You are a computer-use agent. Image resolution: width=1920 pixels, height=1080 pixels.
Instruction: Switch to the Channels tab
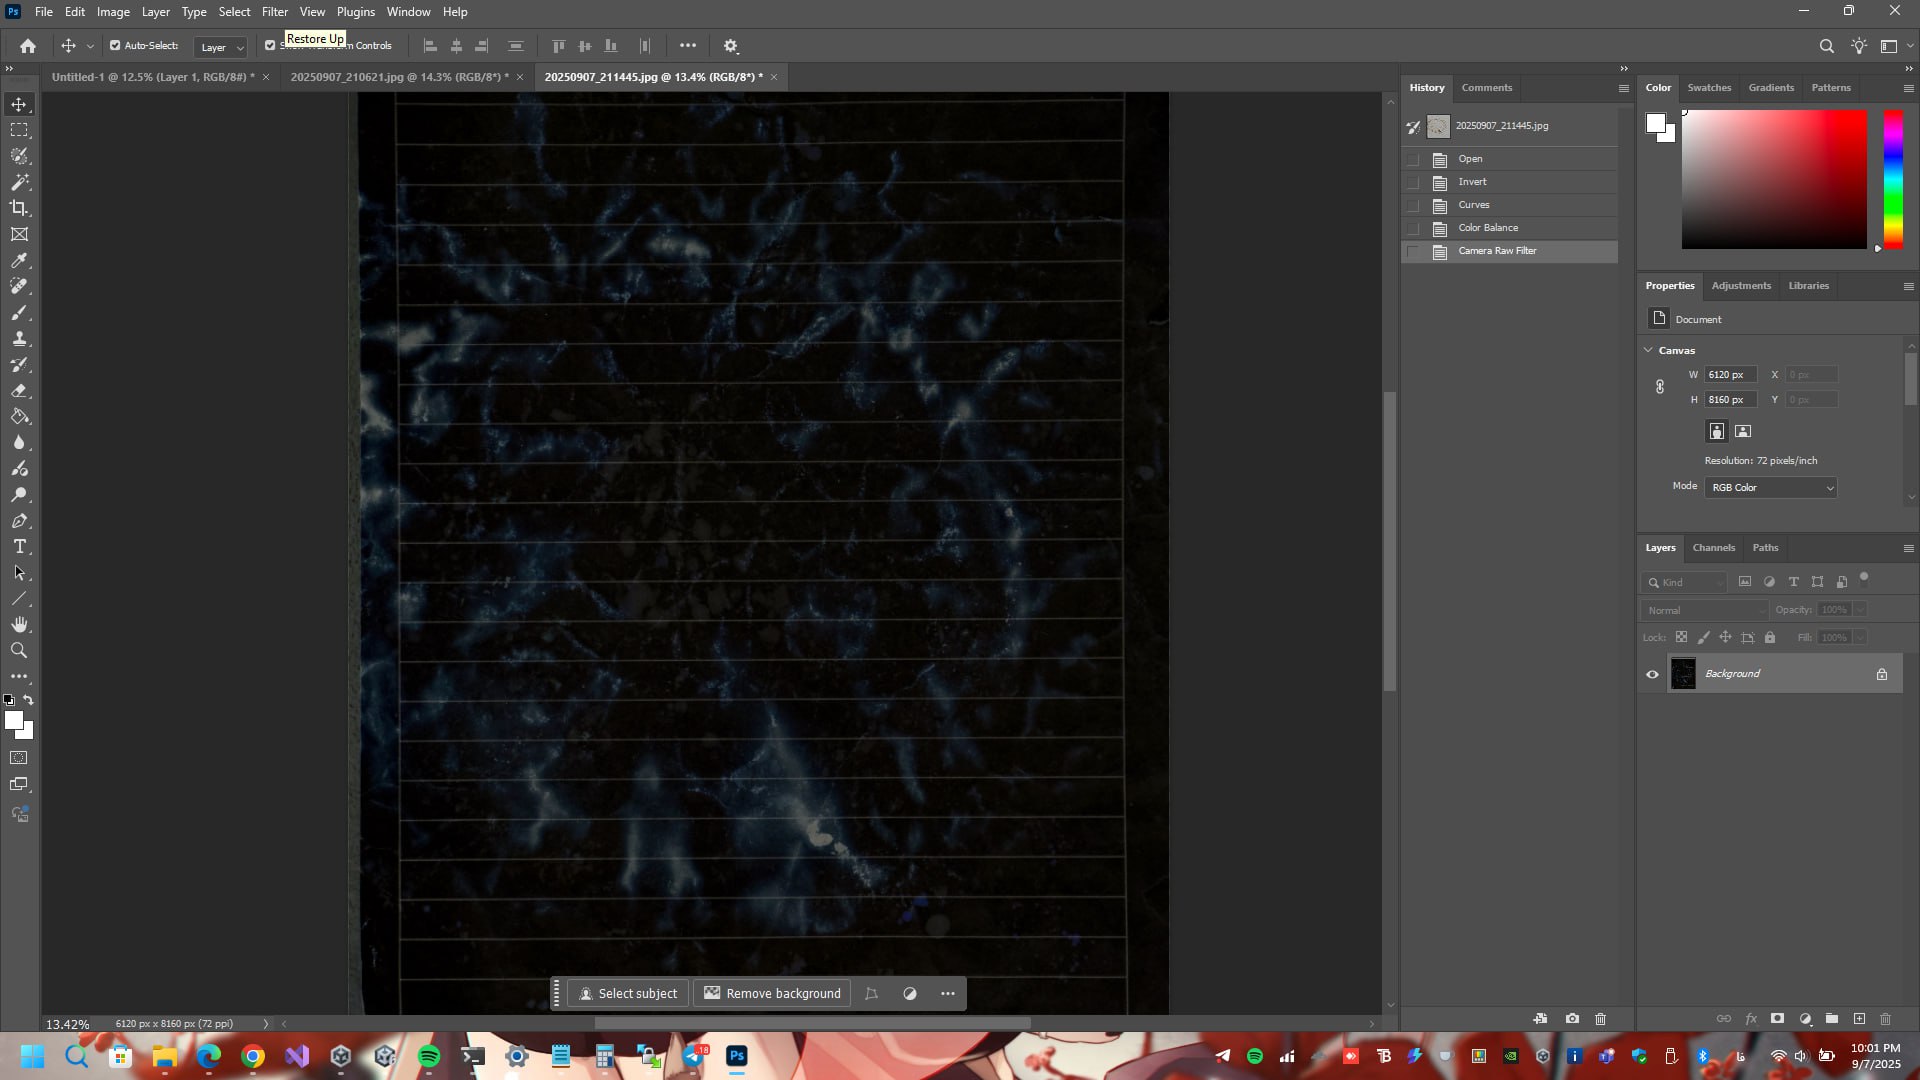pos(1713,547)
